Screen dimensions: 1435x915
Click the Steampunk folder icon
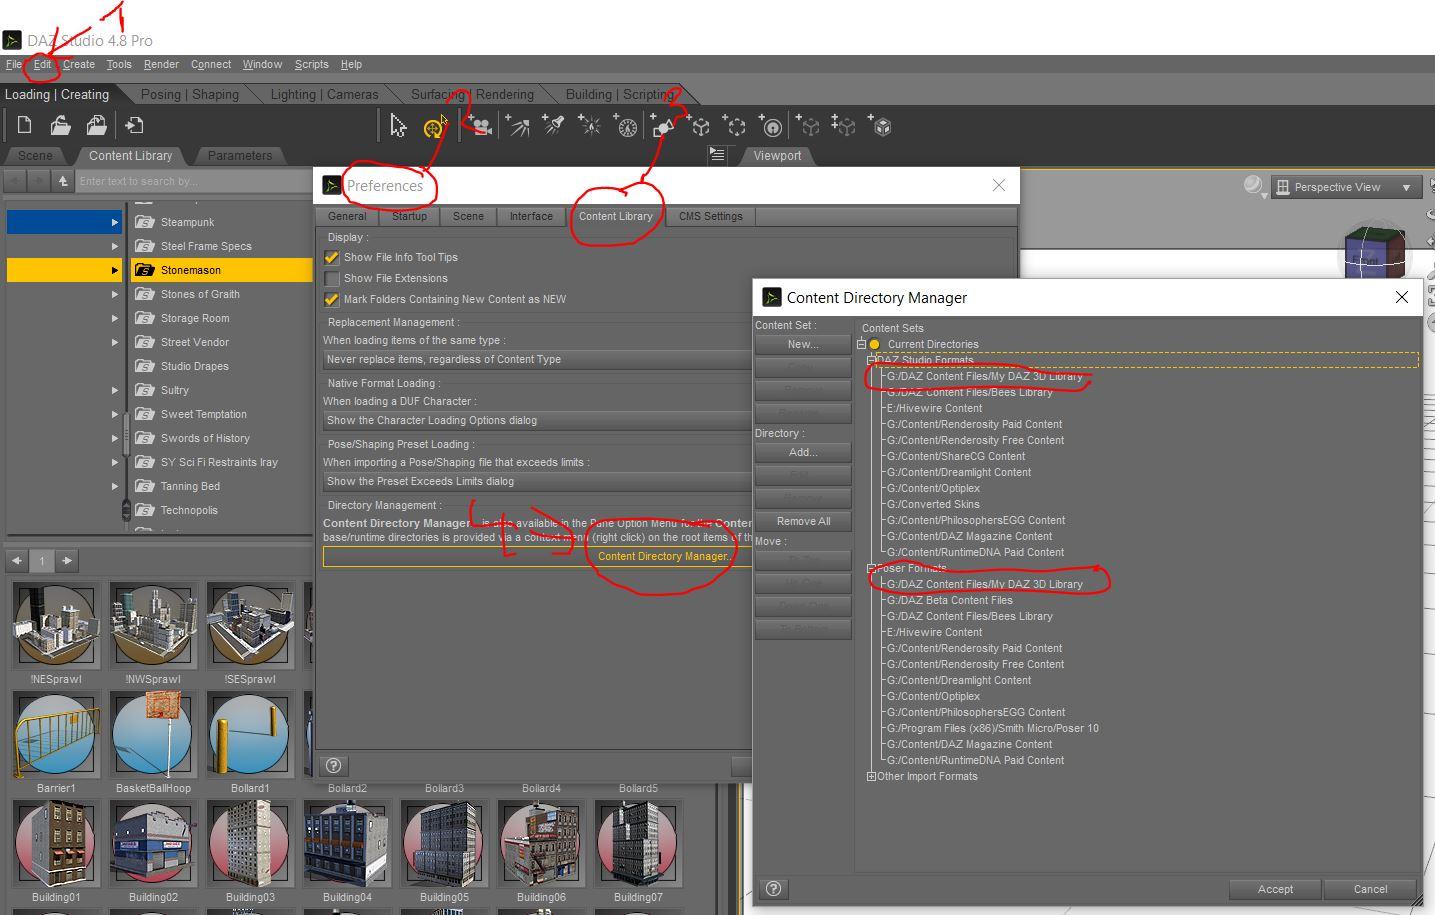click(x=145, y=222)
